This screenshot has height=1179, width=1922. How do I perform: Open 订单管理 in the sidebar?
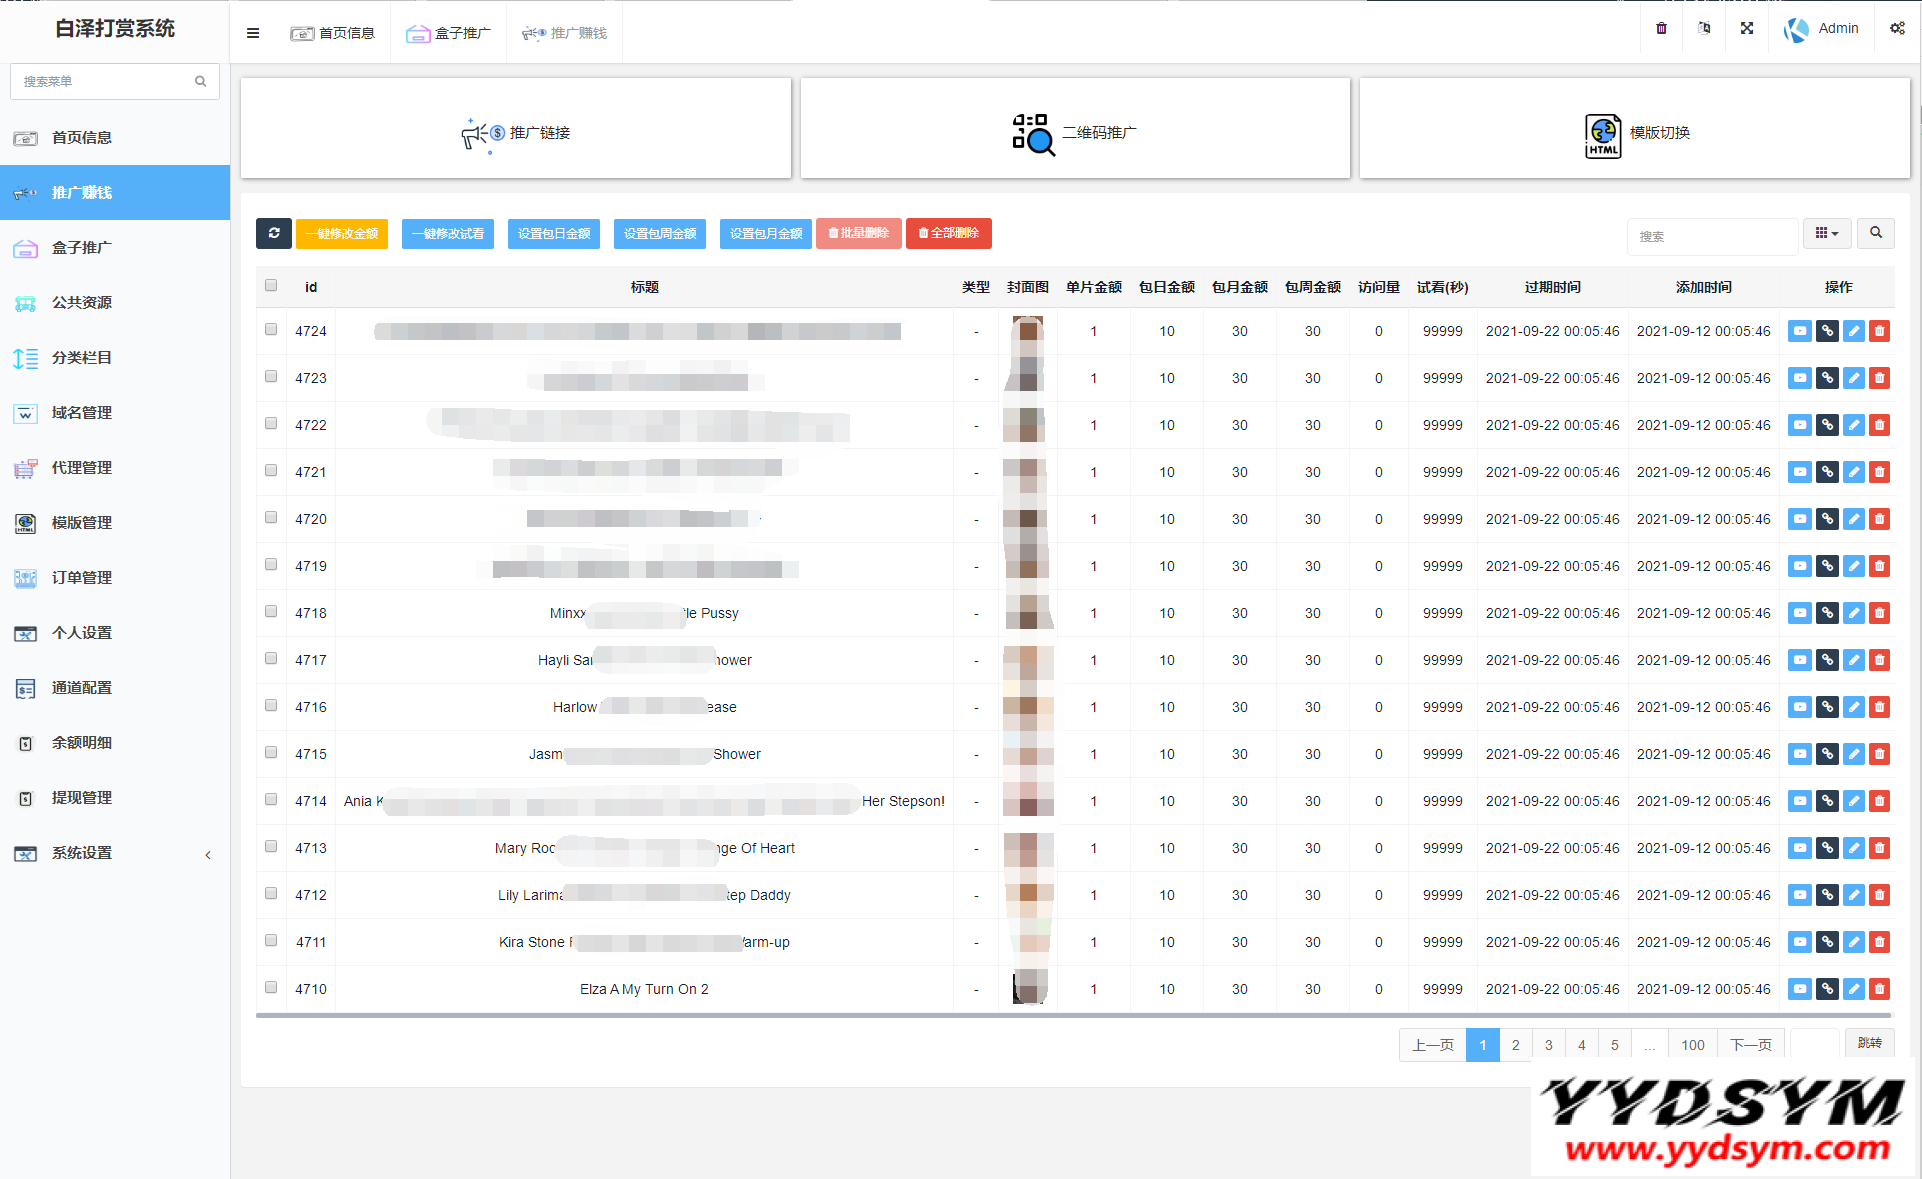pyautogui.click(x=82, y=578)
